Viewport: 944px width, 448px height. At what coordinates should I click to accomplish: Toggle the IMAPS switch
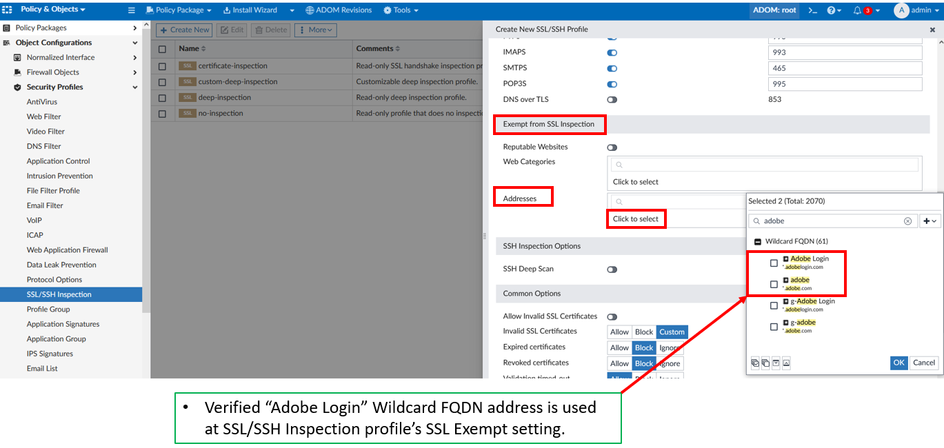coord(612,53)
